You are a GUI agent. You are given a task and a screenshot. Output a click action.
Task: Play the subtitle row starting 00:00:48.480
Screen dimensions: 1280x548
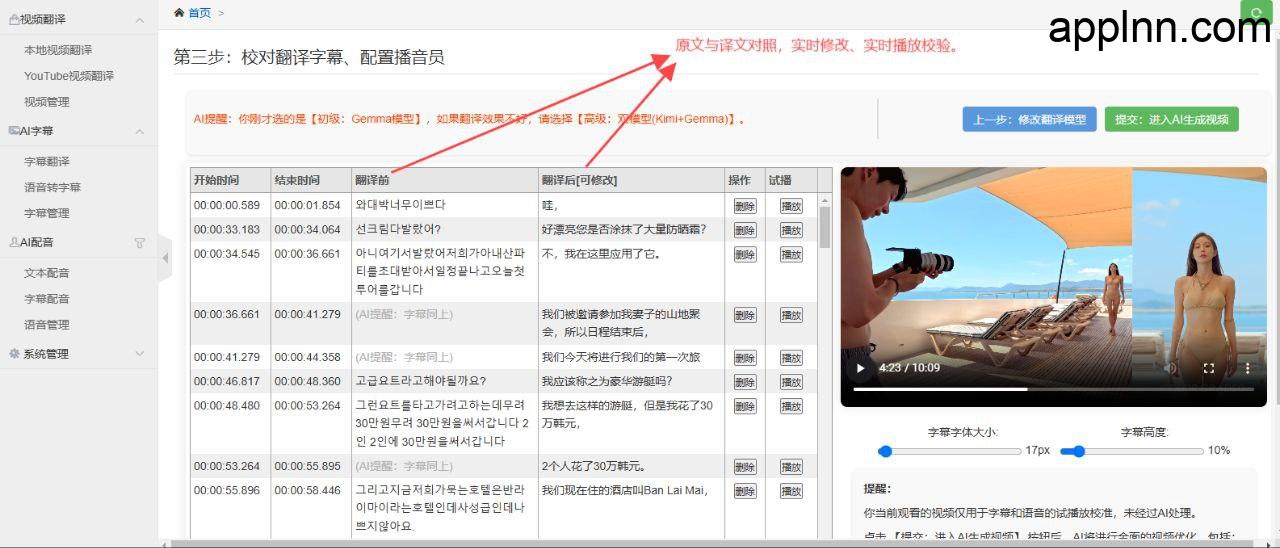[x=791, y=406]
